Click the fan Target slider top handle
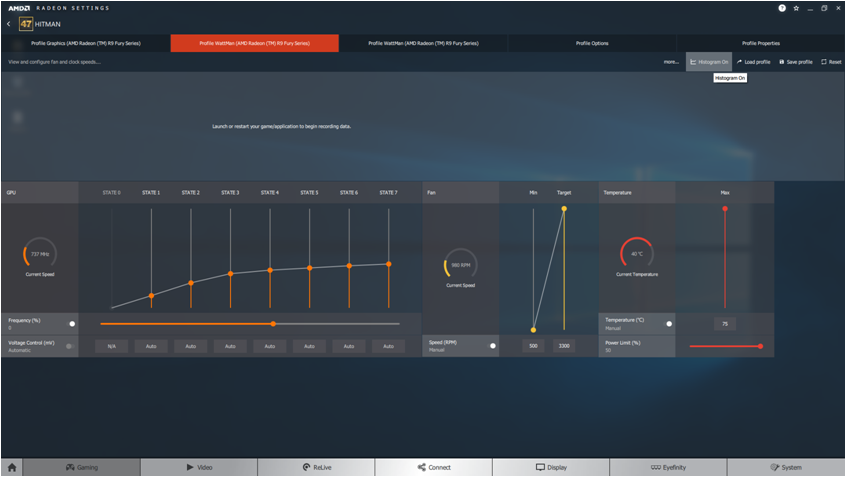846x477 pixels. pyautogui.click(x=564, y=209)
